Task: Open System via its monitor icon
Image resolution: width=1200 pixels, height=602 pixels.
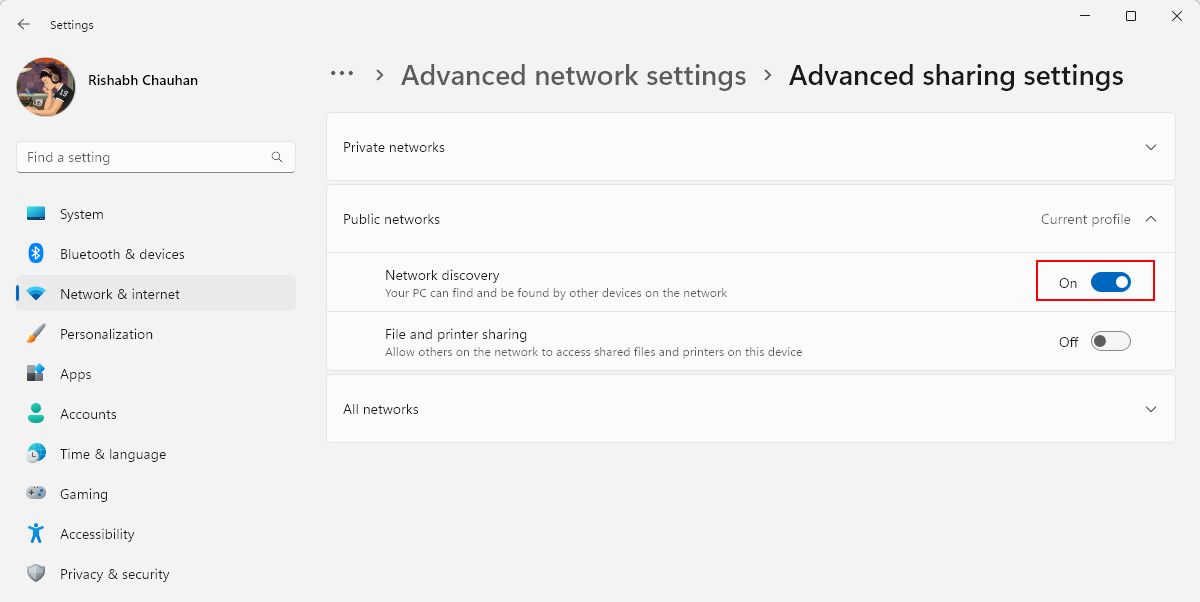Action: tap(36, 214)
